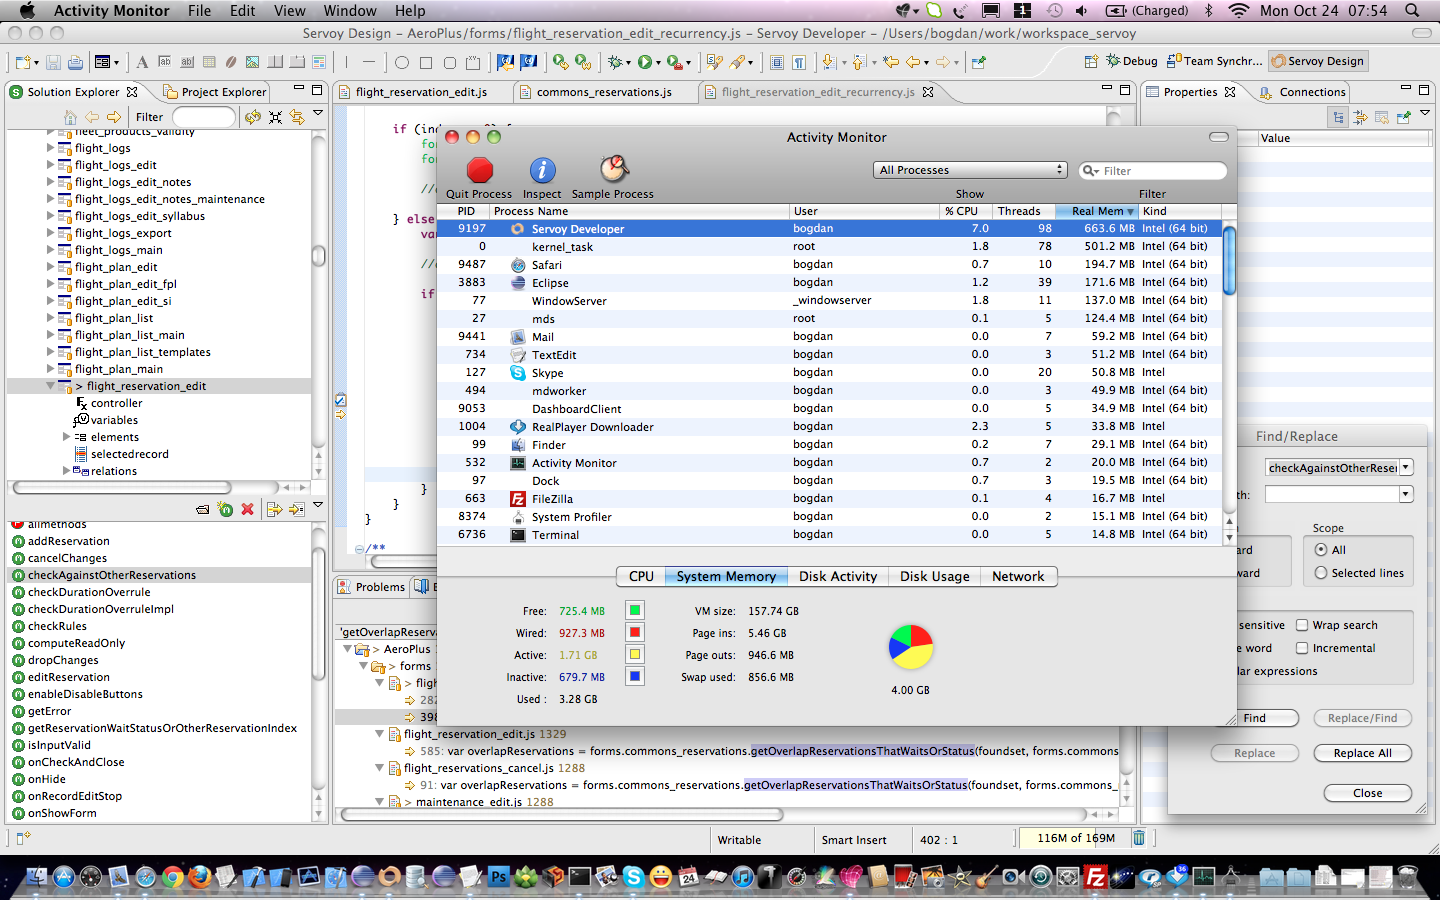Open the Debug perspective

1132,61
